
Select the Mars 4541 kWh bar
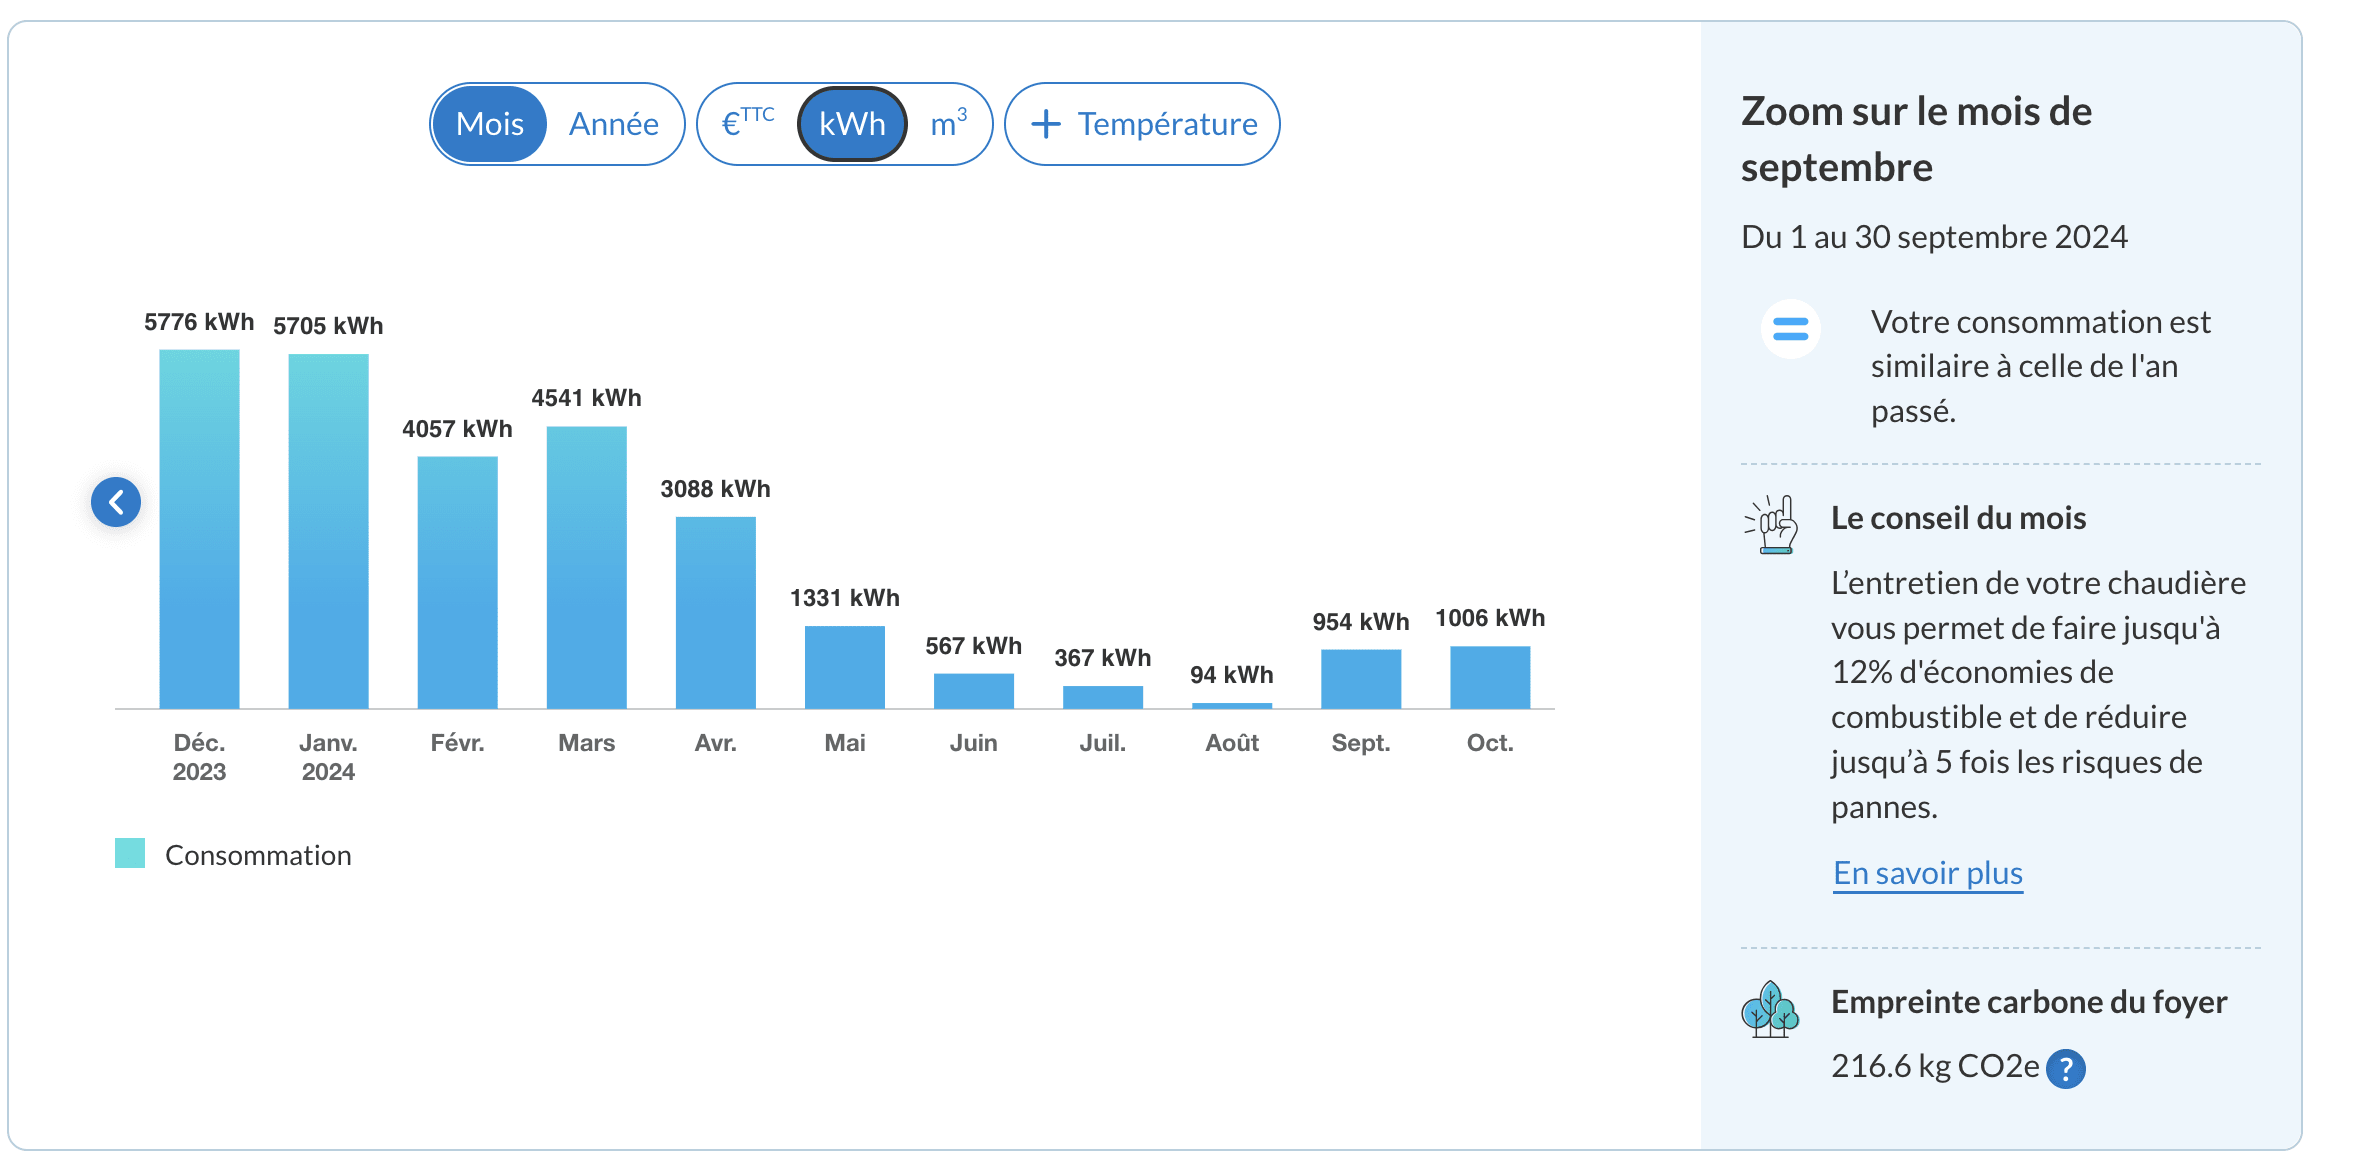click(586, 568)
